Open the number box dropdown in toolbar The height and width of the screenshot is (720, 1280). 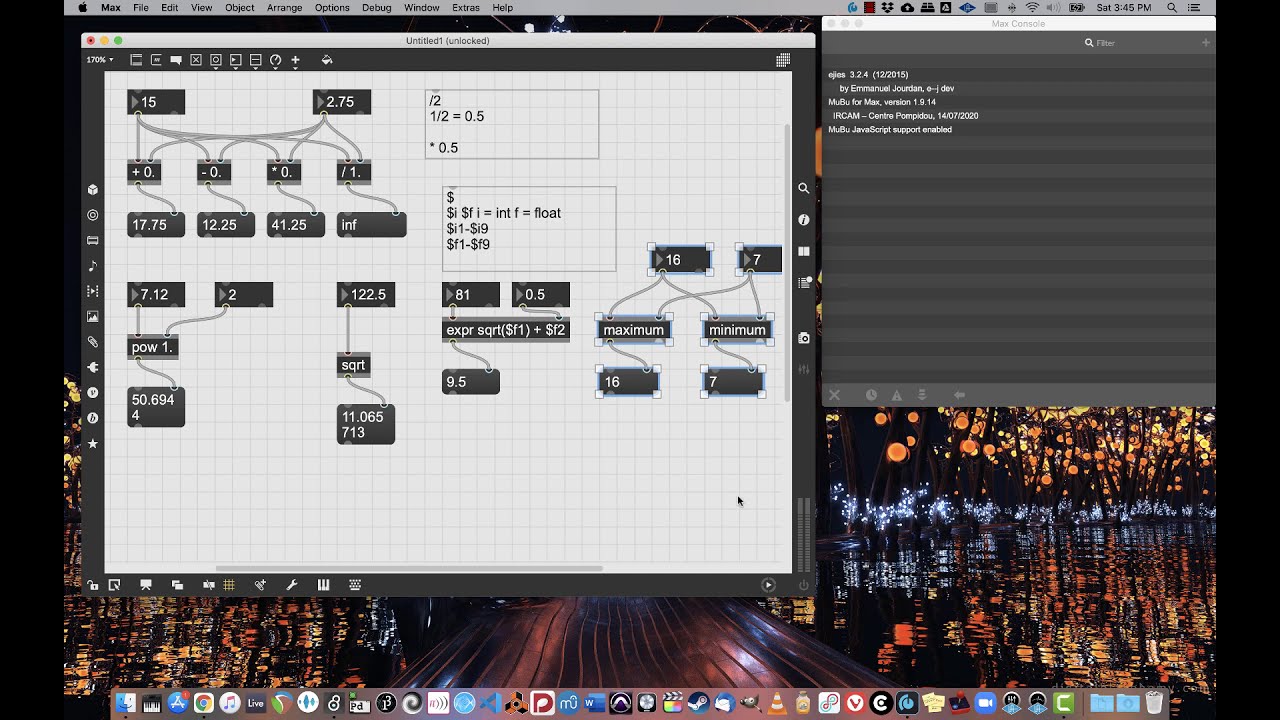click(236, 60)
